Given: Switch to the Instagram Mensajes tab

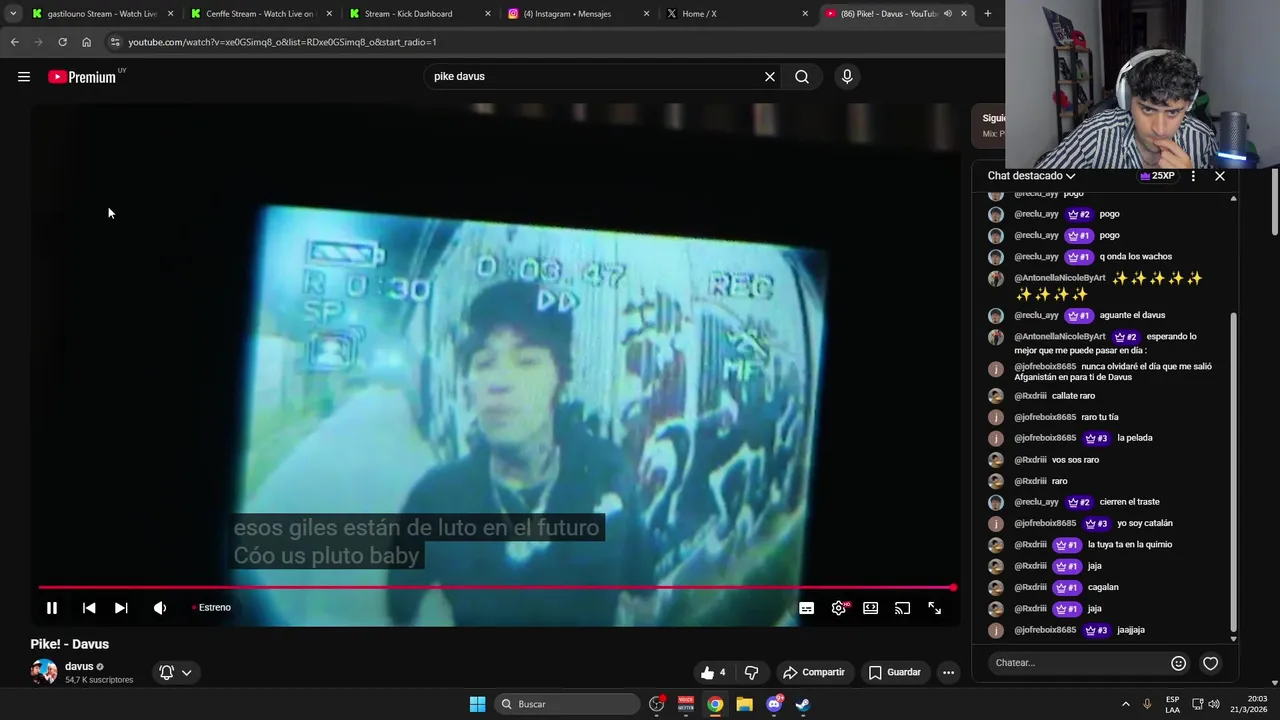Looking at the screenshot, I should tap(577, 14).
